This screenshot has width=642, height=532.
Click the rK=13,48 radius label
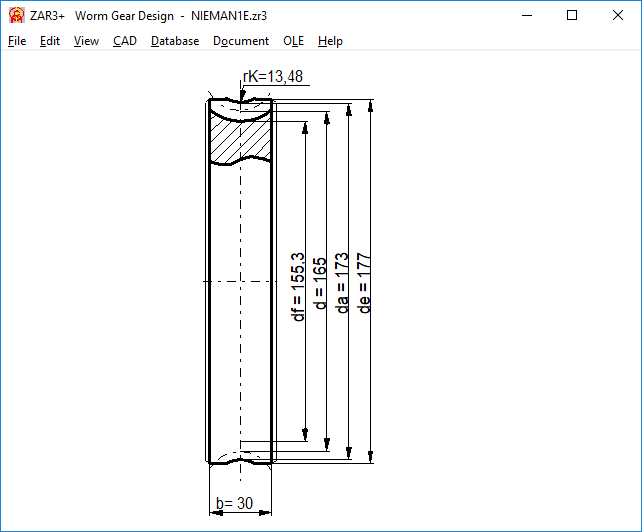pos(274,77)
